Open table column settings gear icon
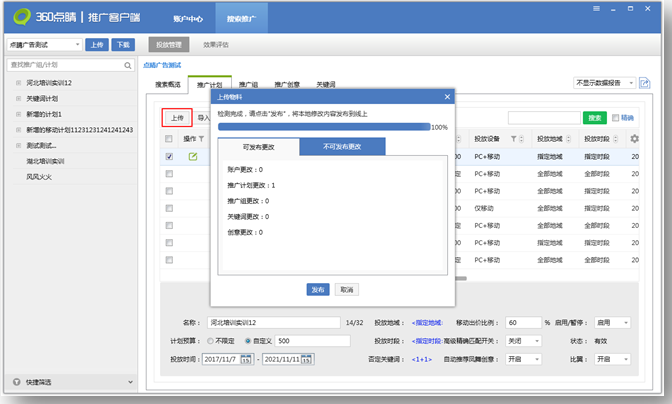 coord(634,139)
